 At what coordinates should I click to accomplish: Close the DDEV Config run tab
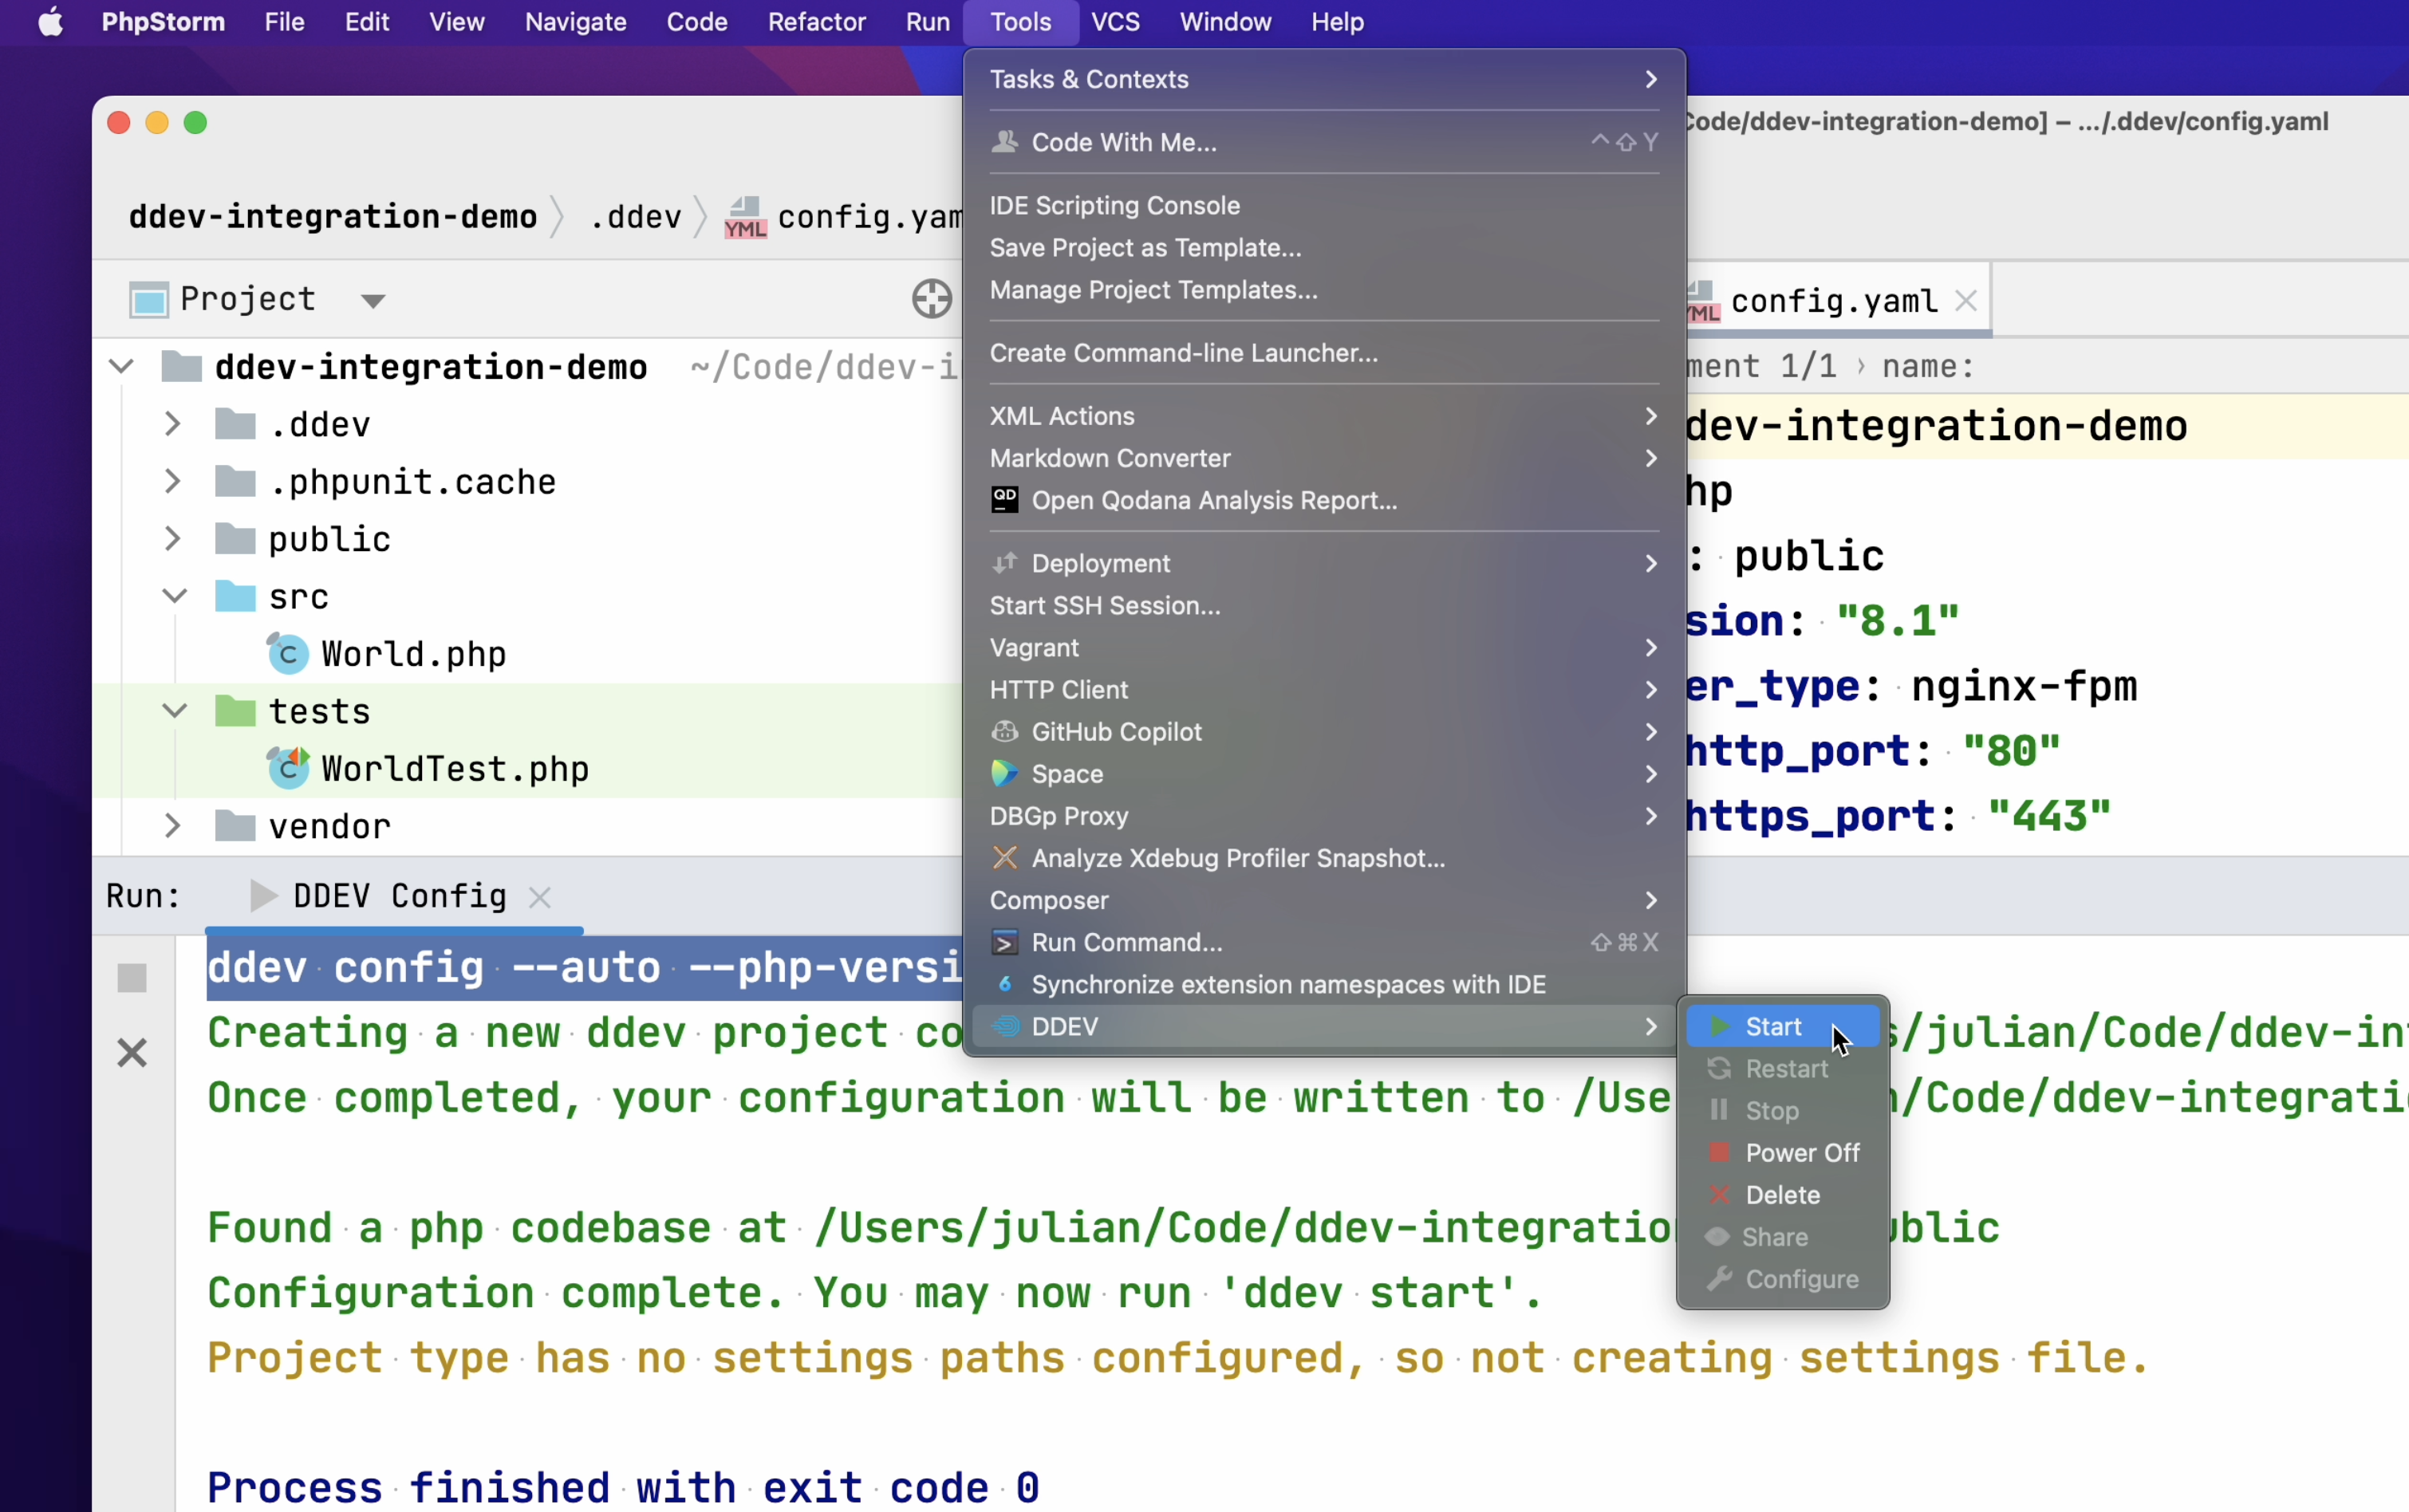[540, 897]
